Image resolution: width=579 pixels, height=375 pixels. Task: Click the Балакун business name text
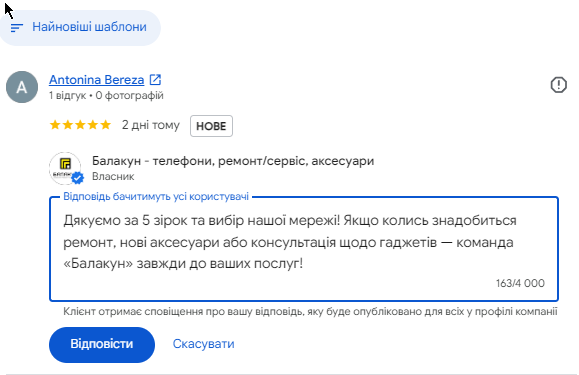pos(233,161)
